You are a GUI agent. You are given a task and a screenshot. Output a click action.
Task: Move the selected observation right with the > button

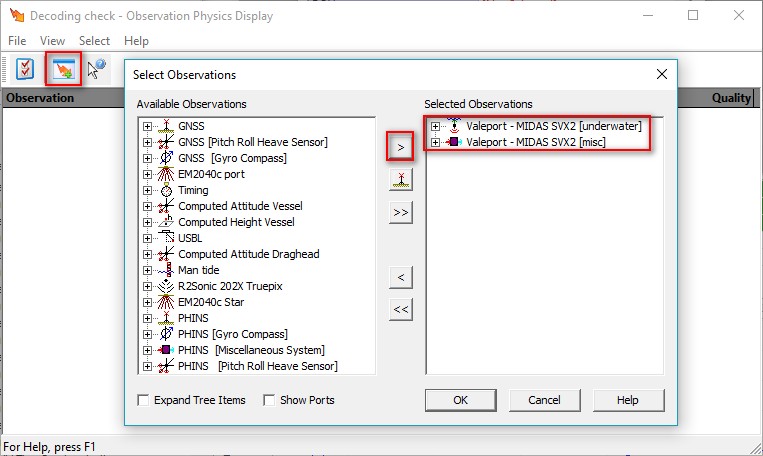pyautogui.click(x=400, y=147)
